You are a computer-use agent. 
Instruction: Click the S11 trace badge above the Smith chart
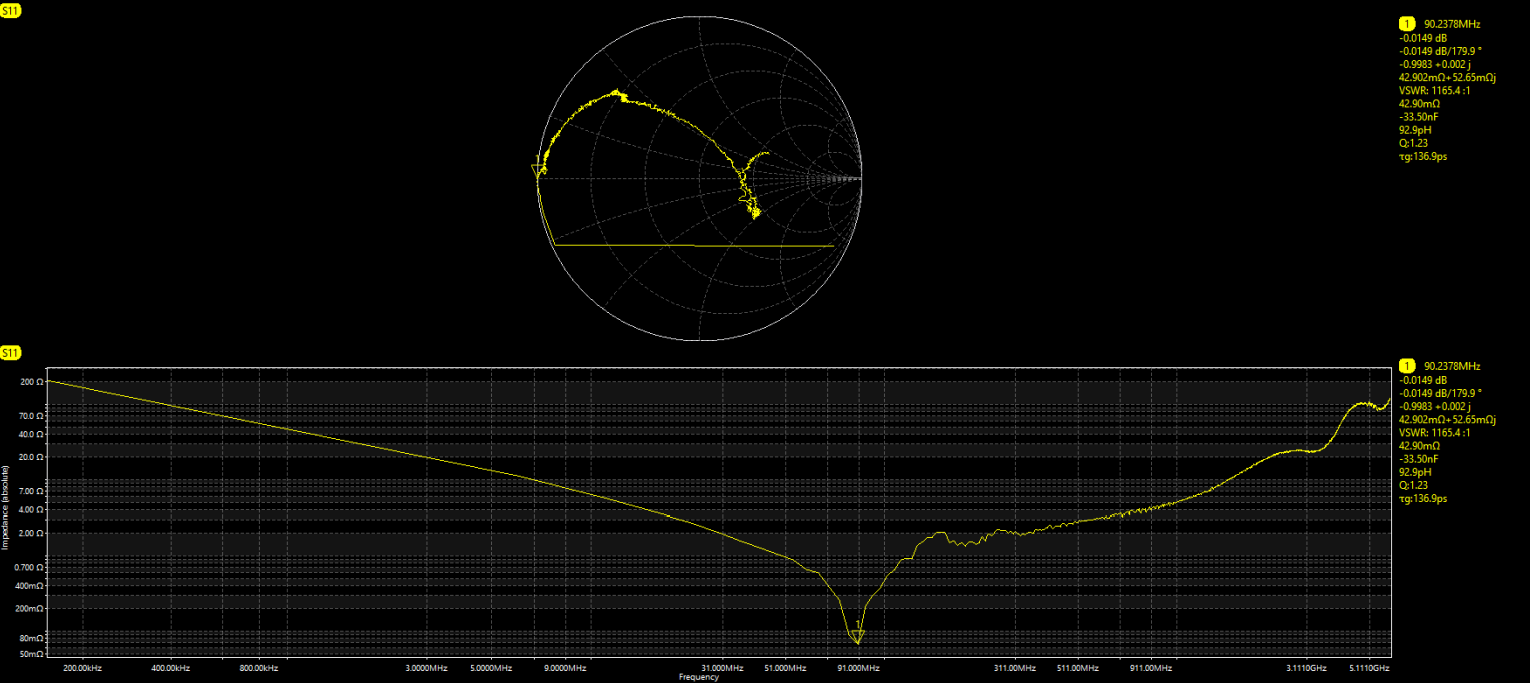11,10
